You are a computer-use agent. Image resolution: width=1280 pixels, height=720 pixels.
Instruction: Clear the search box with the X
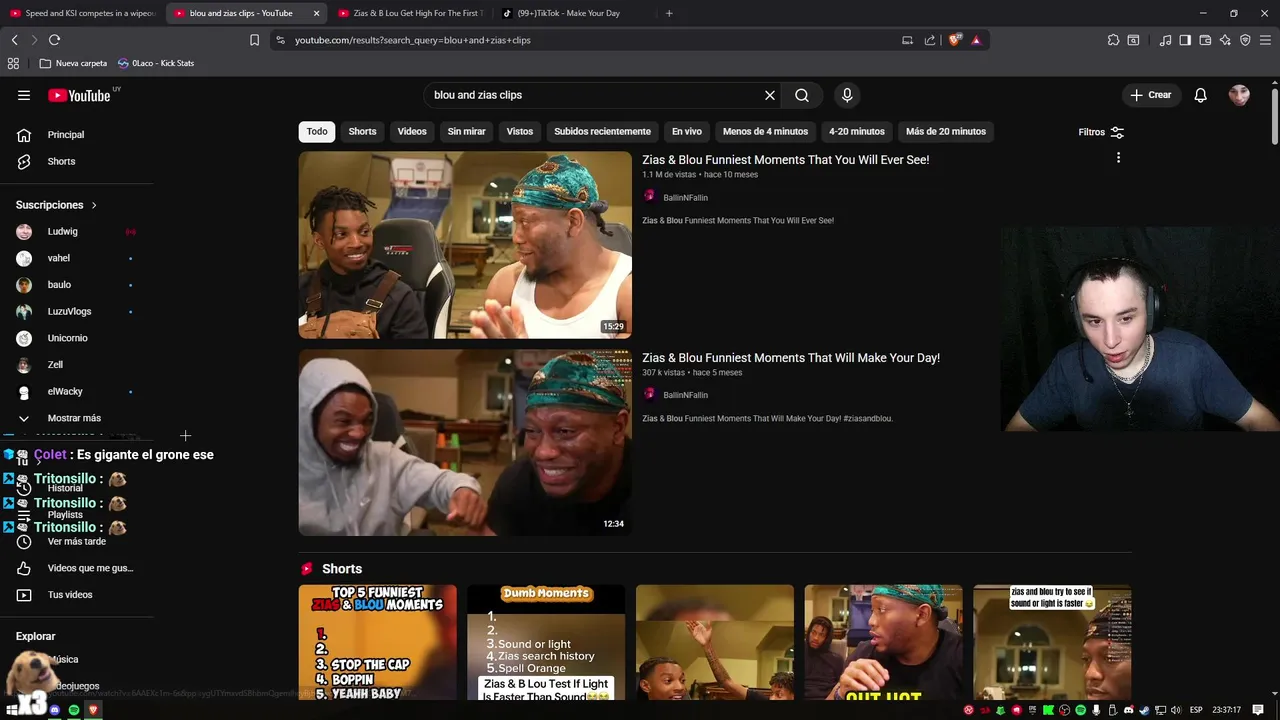tap(770, 95)
